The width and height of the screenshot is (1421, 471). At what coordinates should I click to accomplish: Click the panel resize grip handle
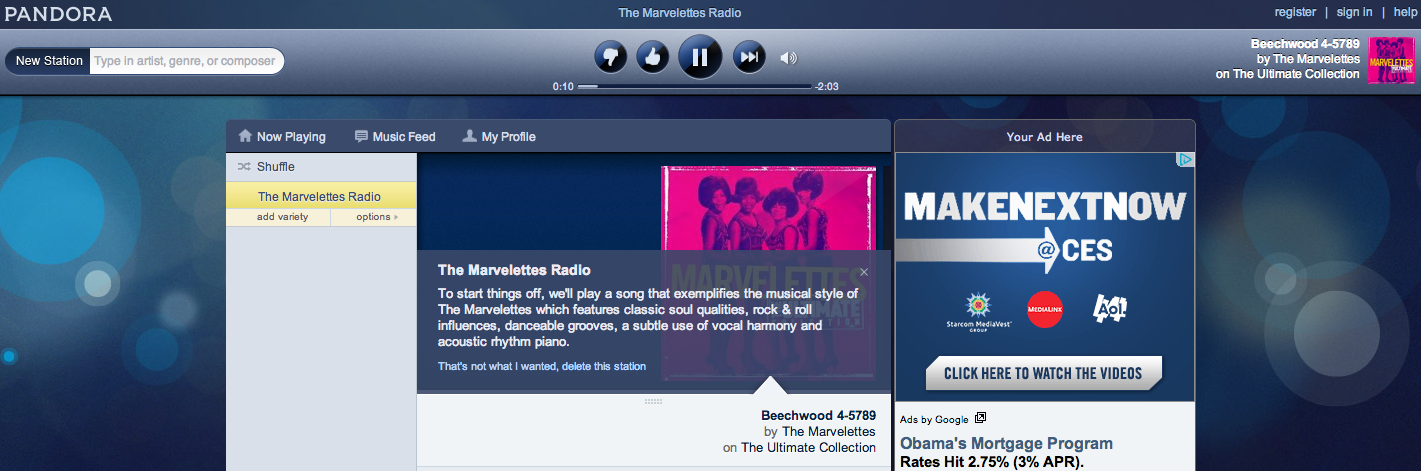(x=653, y=401)
